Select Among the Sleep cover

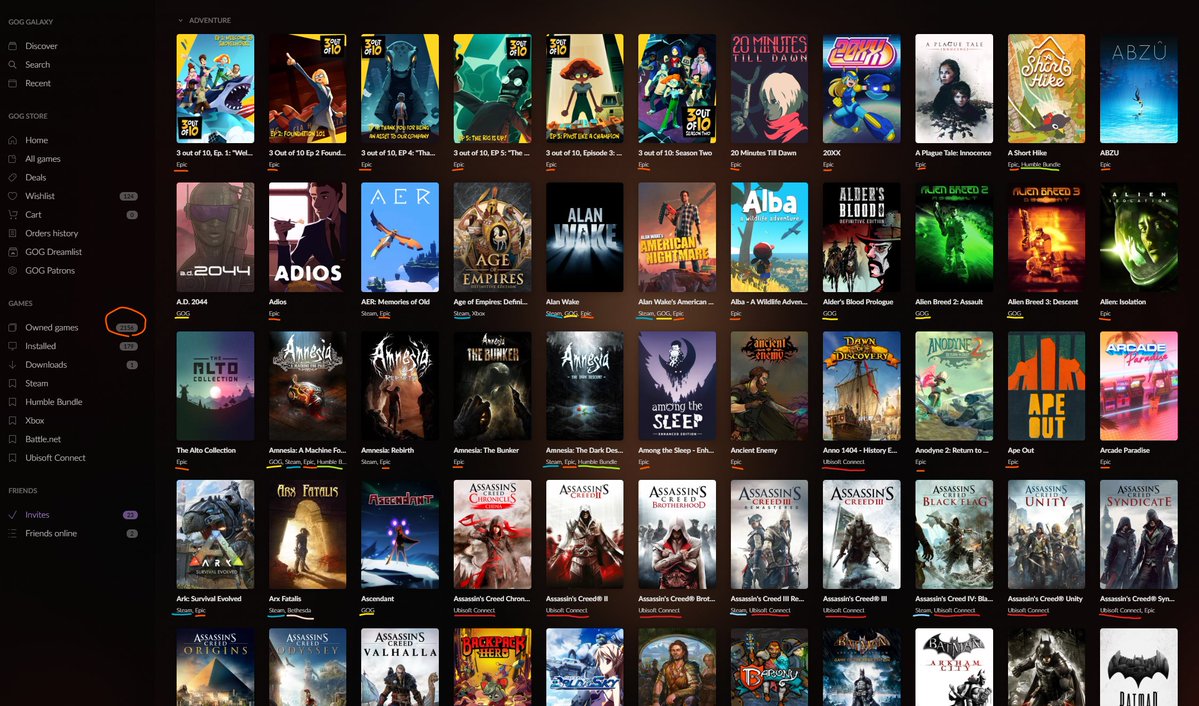[x=677, y=386]
